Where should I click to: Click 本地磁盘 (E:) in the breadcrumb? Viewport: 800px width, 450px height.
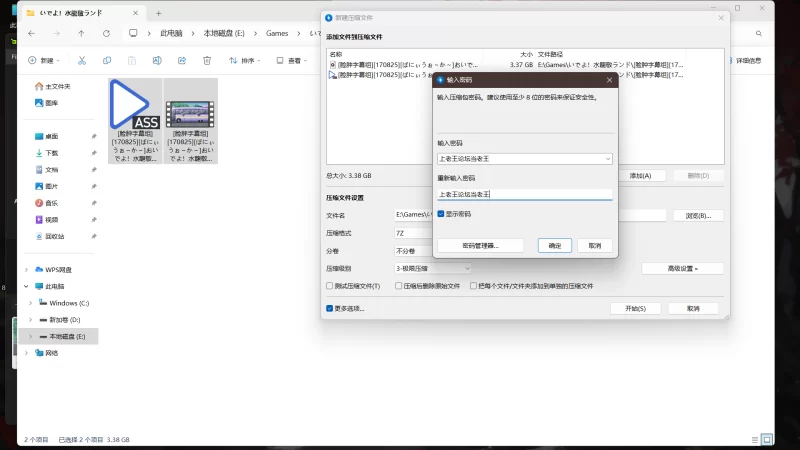point(224,33)
